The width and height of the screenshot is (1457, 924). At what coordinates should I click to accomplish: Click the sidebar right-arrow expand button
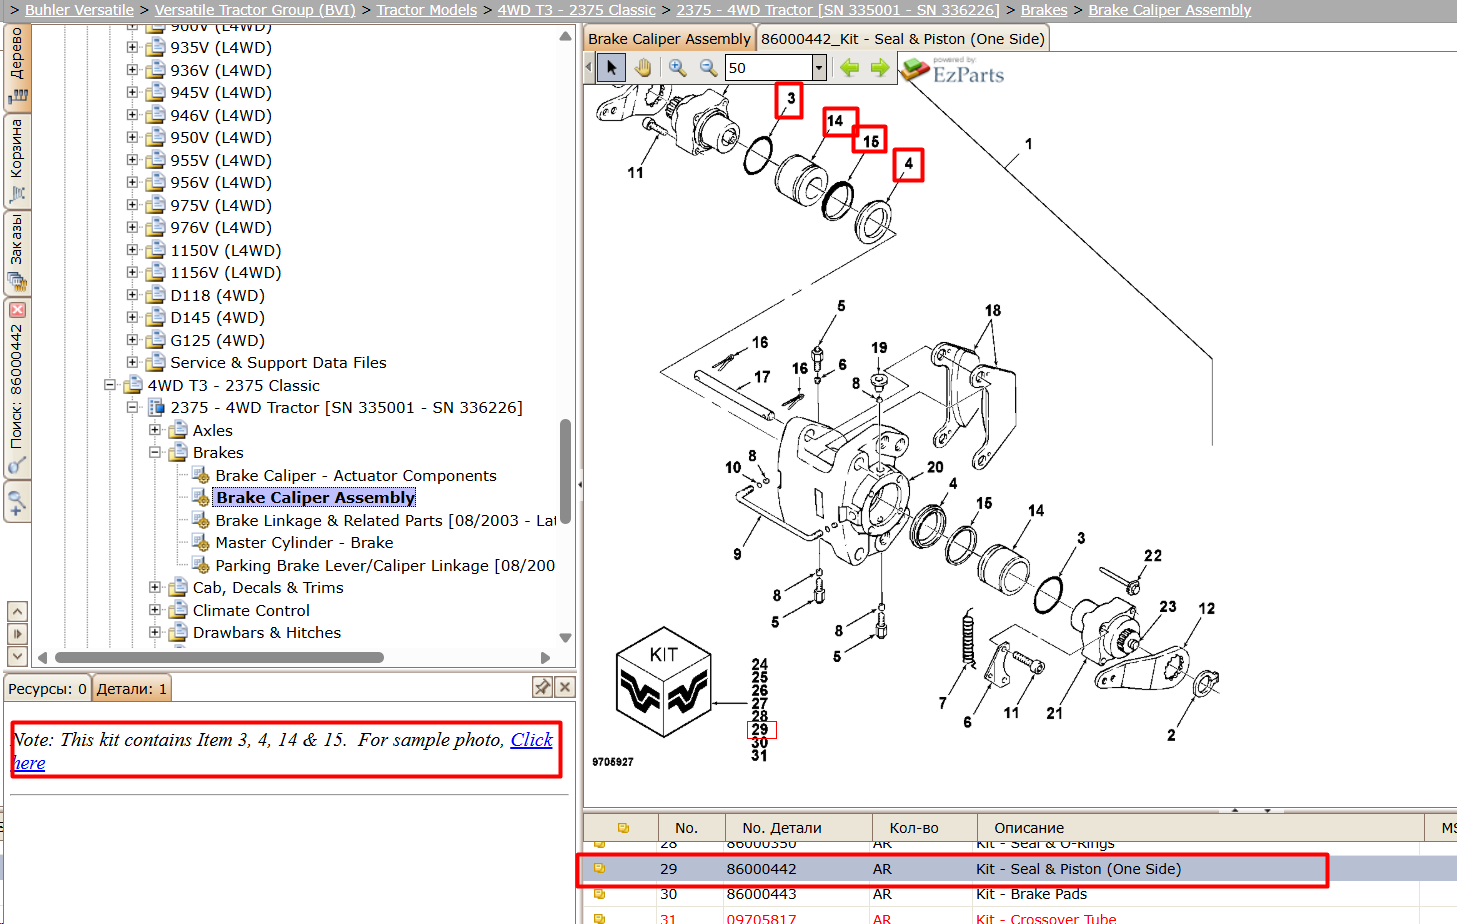click(17, 633)
